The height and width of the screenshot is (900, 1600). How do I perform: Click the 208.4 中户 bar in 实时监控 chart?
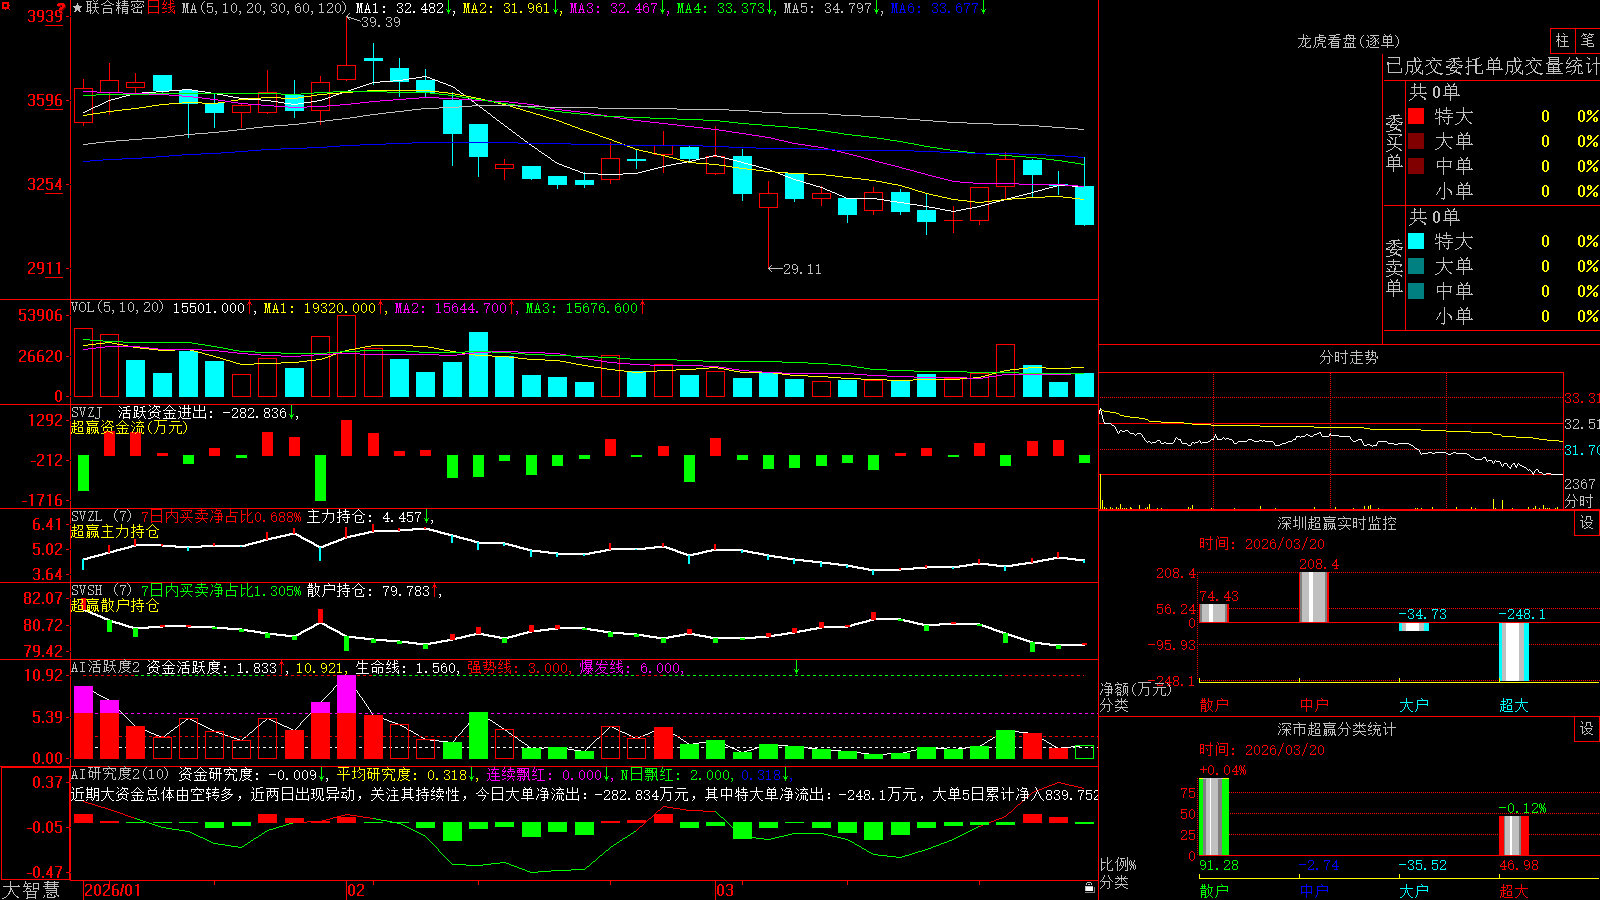pyautogui.click(x=1314, y=597)
